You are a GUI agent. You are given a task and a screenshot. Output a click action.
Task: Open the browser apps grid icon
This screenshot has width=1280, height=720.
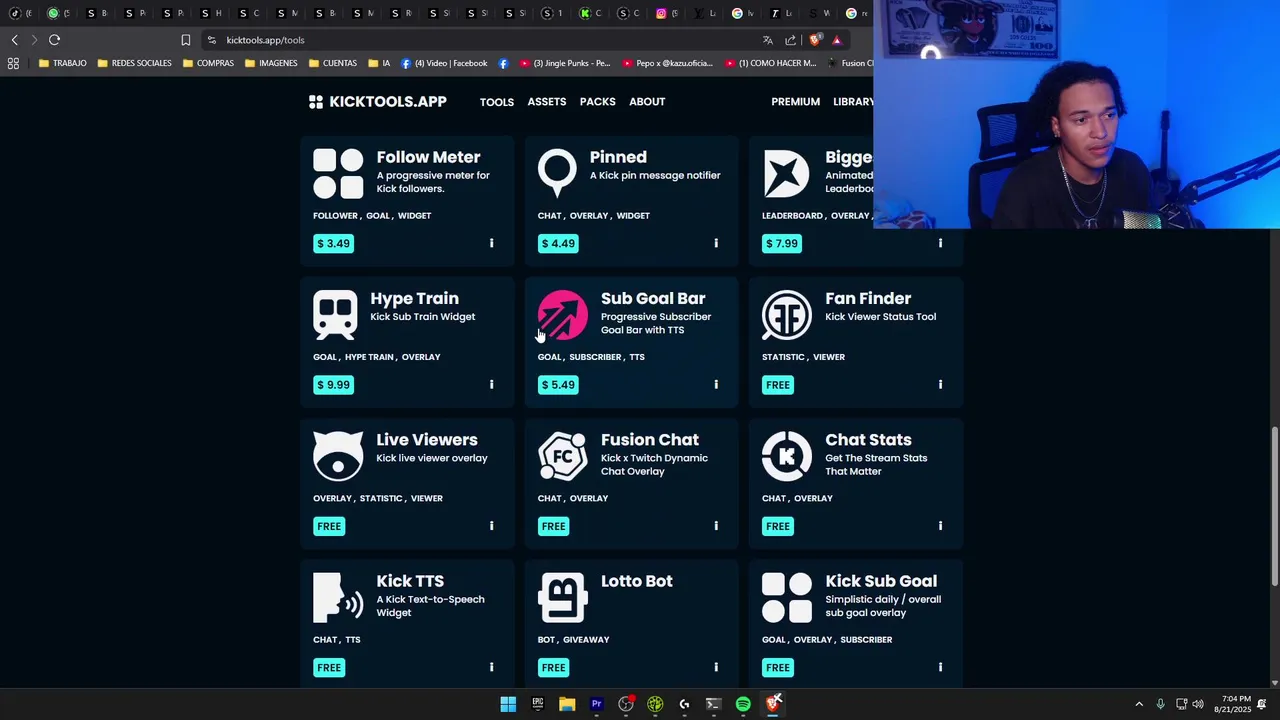13,63
